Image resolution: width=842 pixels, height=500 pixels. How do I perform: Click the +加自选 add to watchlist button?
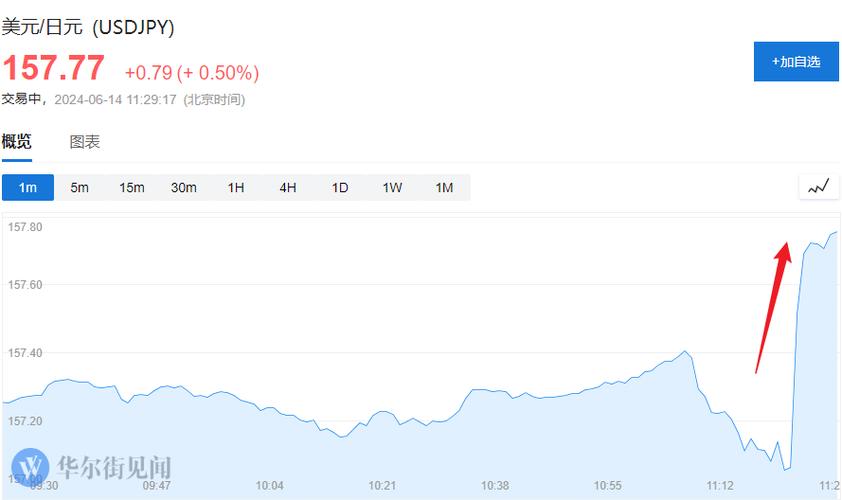[x=796, y=62]
